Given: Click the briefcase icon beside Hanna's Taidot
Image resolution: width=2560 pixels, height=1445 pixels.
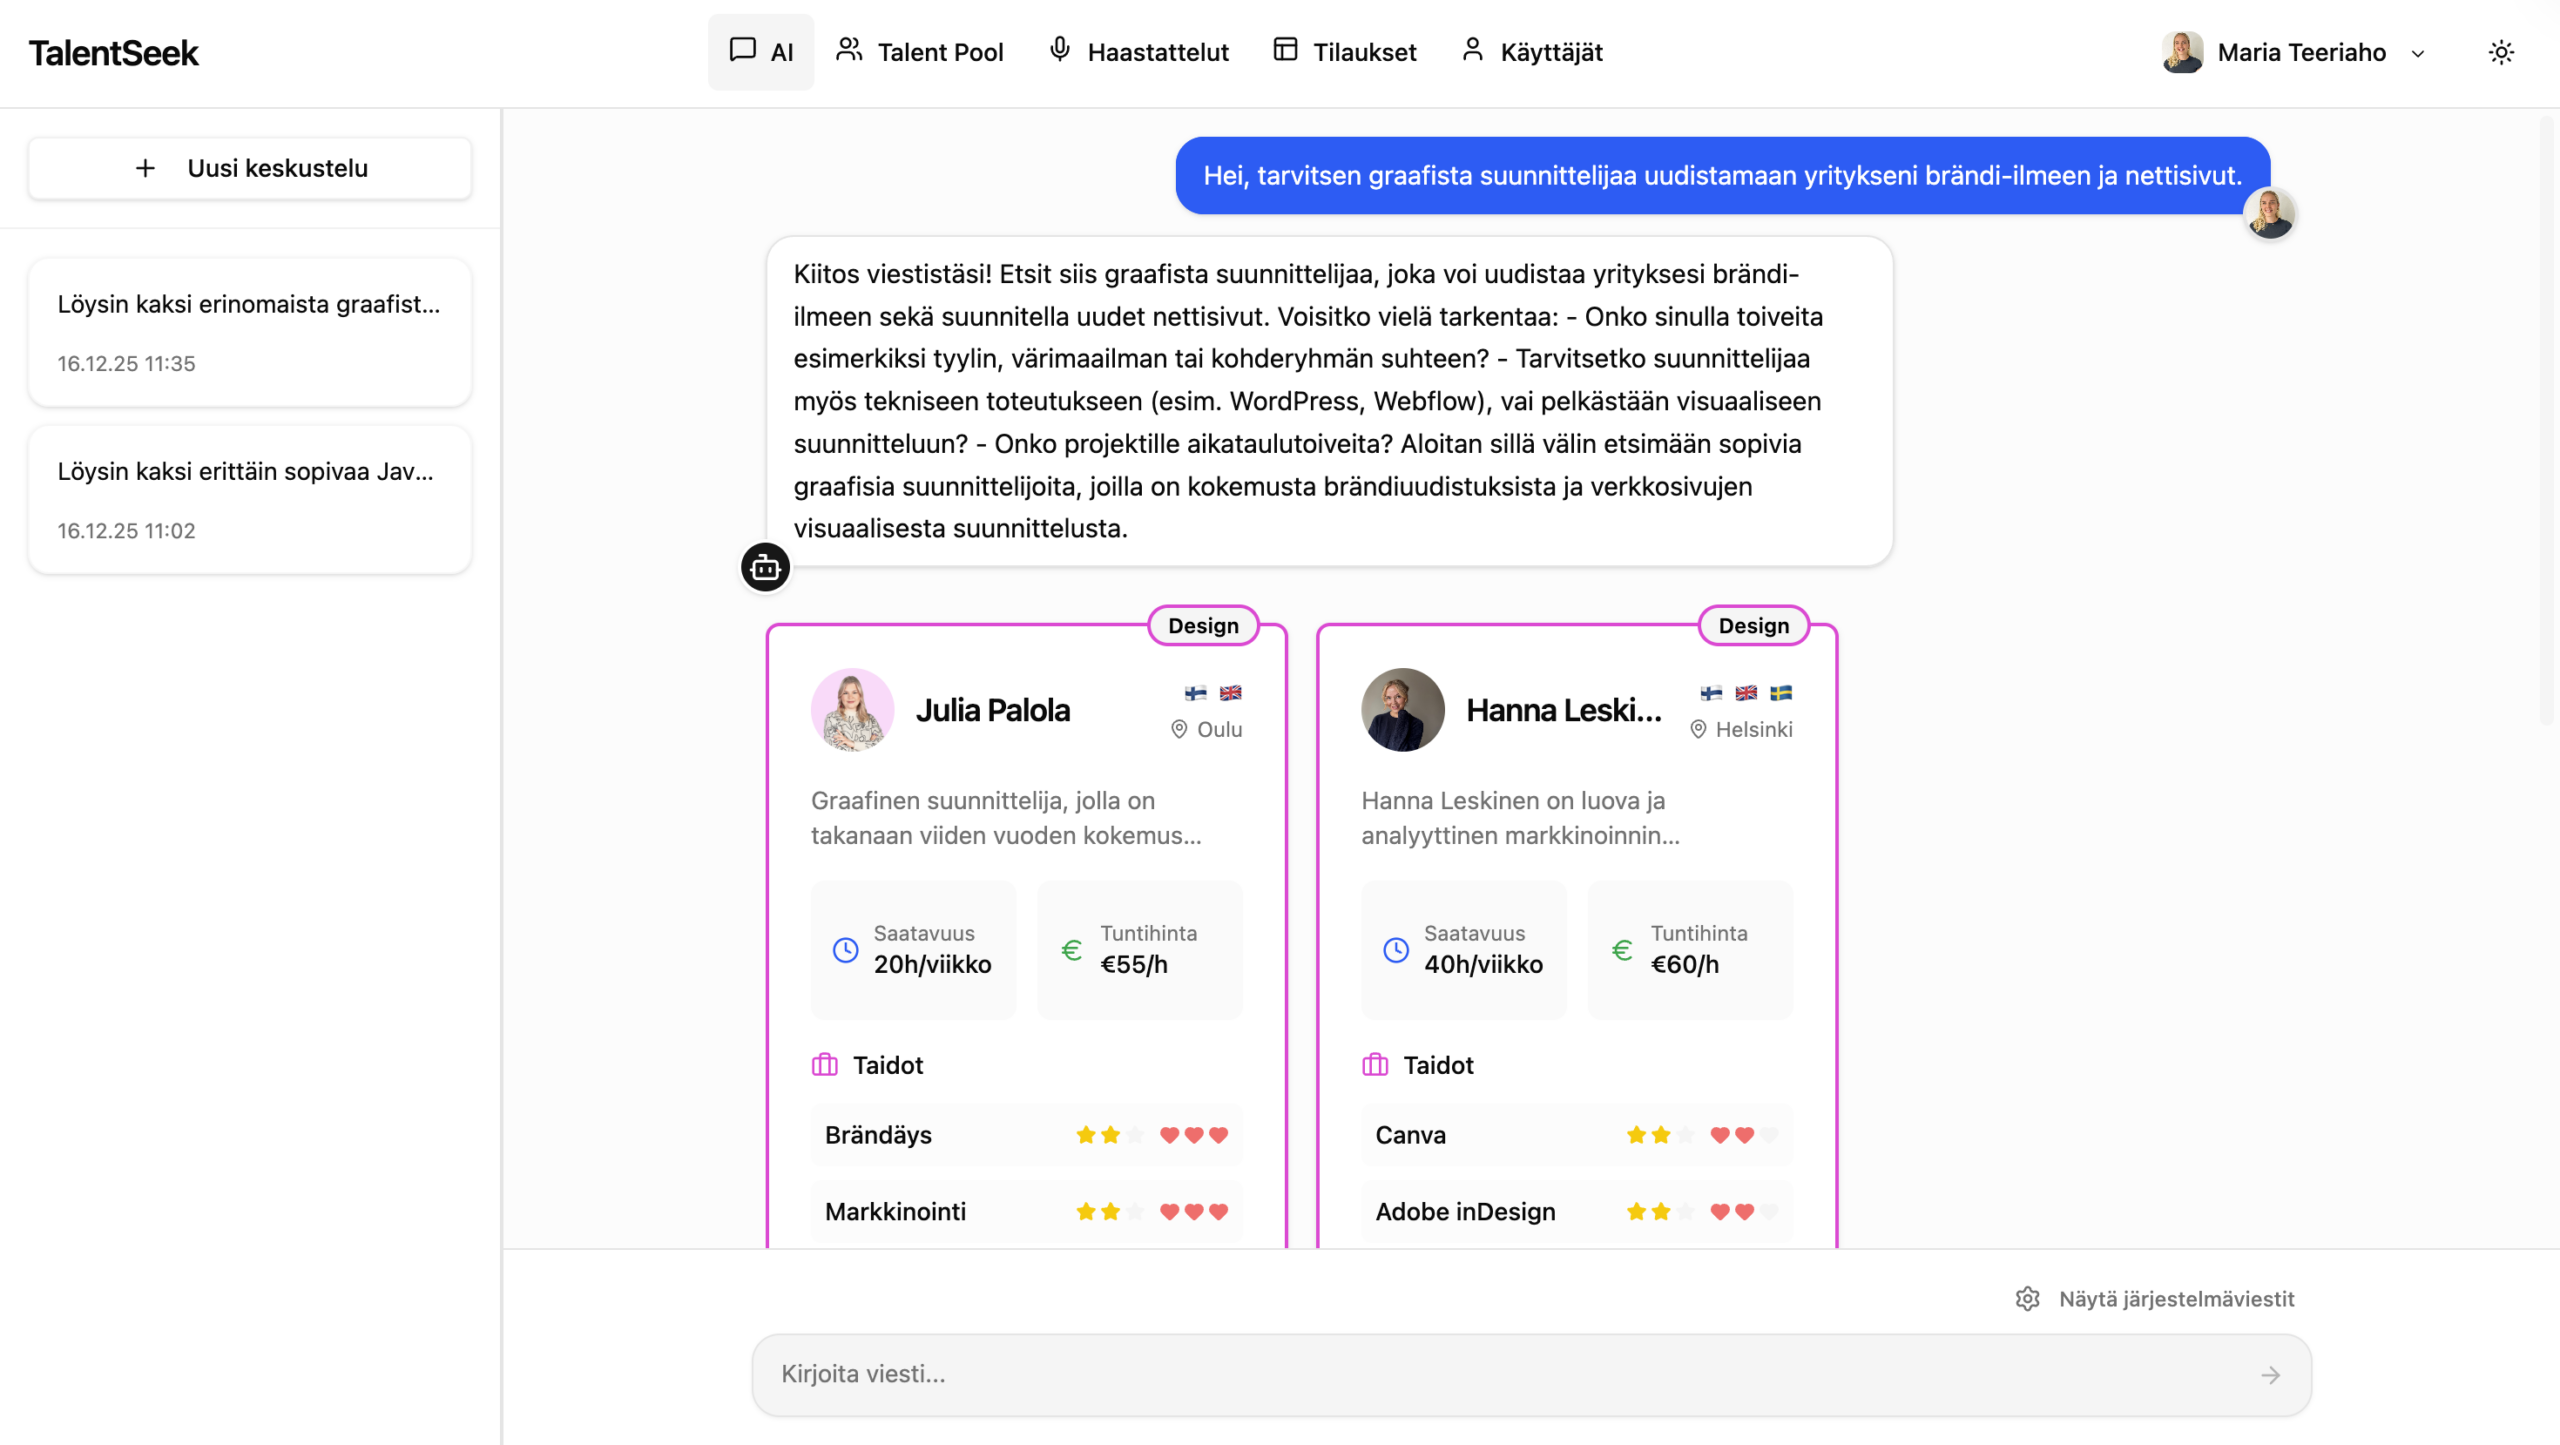Looking at the screenshot, I should [x=1375, y=1065].
